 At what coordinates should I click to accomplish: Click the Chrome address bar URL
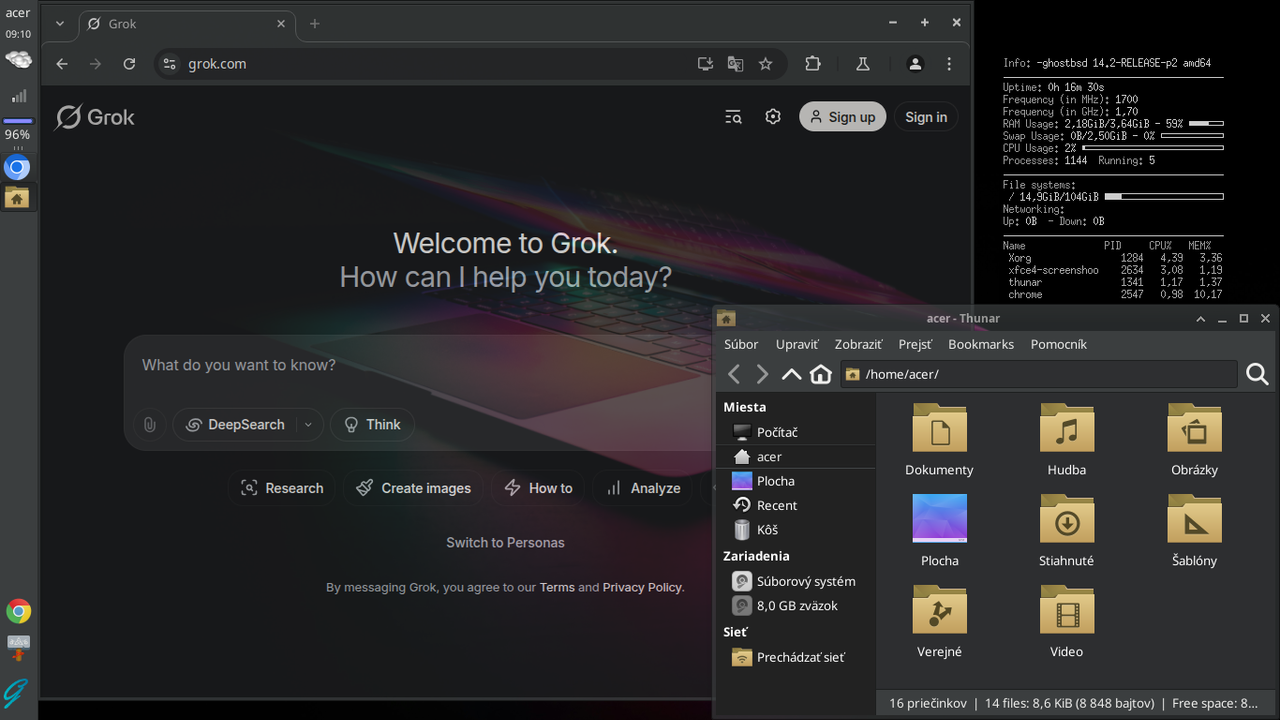click(x=217, y=64)
